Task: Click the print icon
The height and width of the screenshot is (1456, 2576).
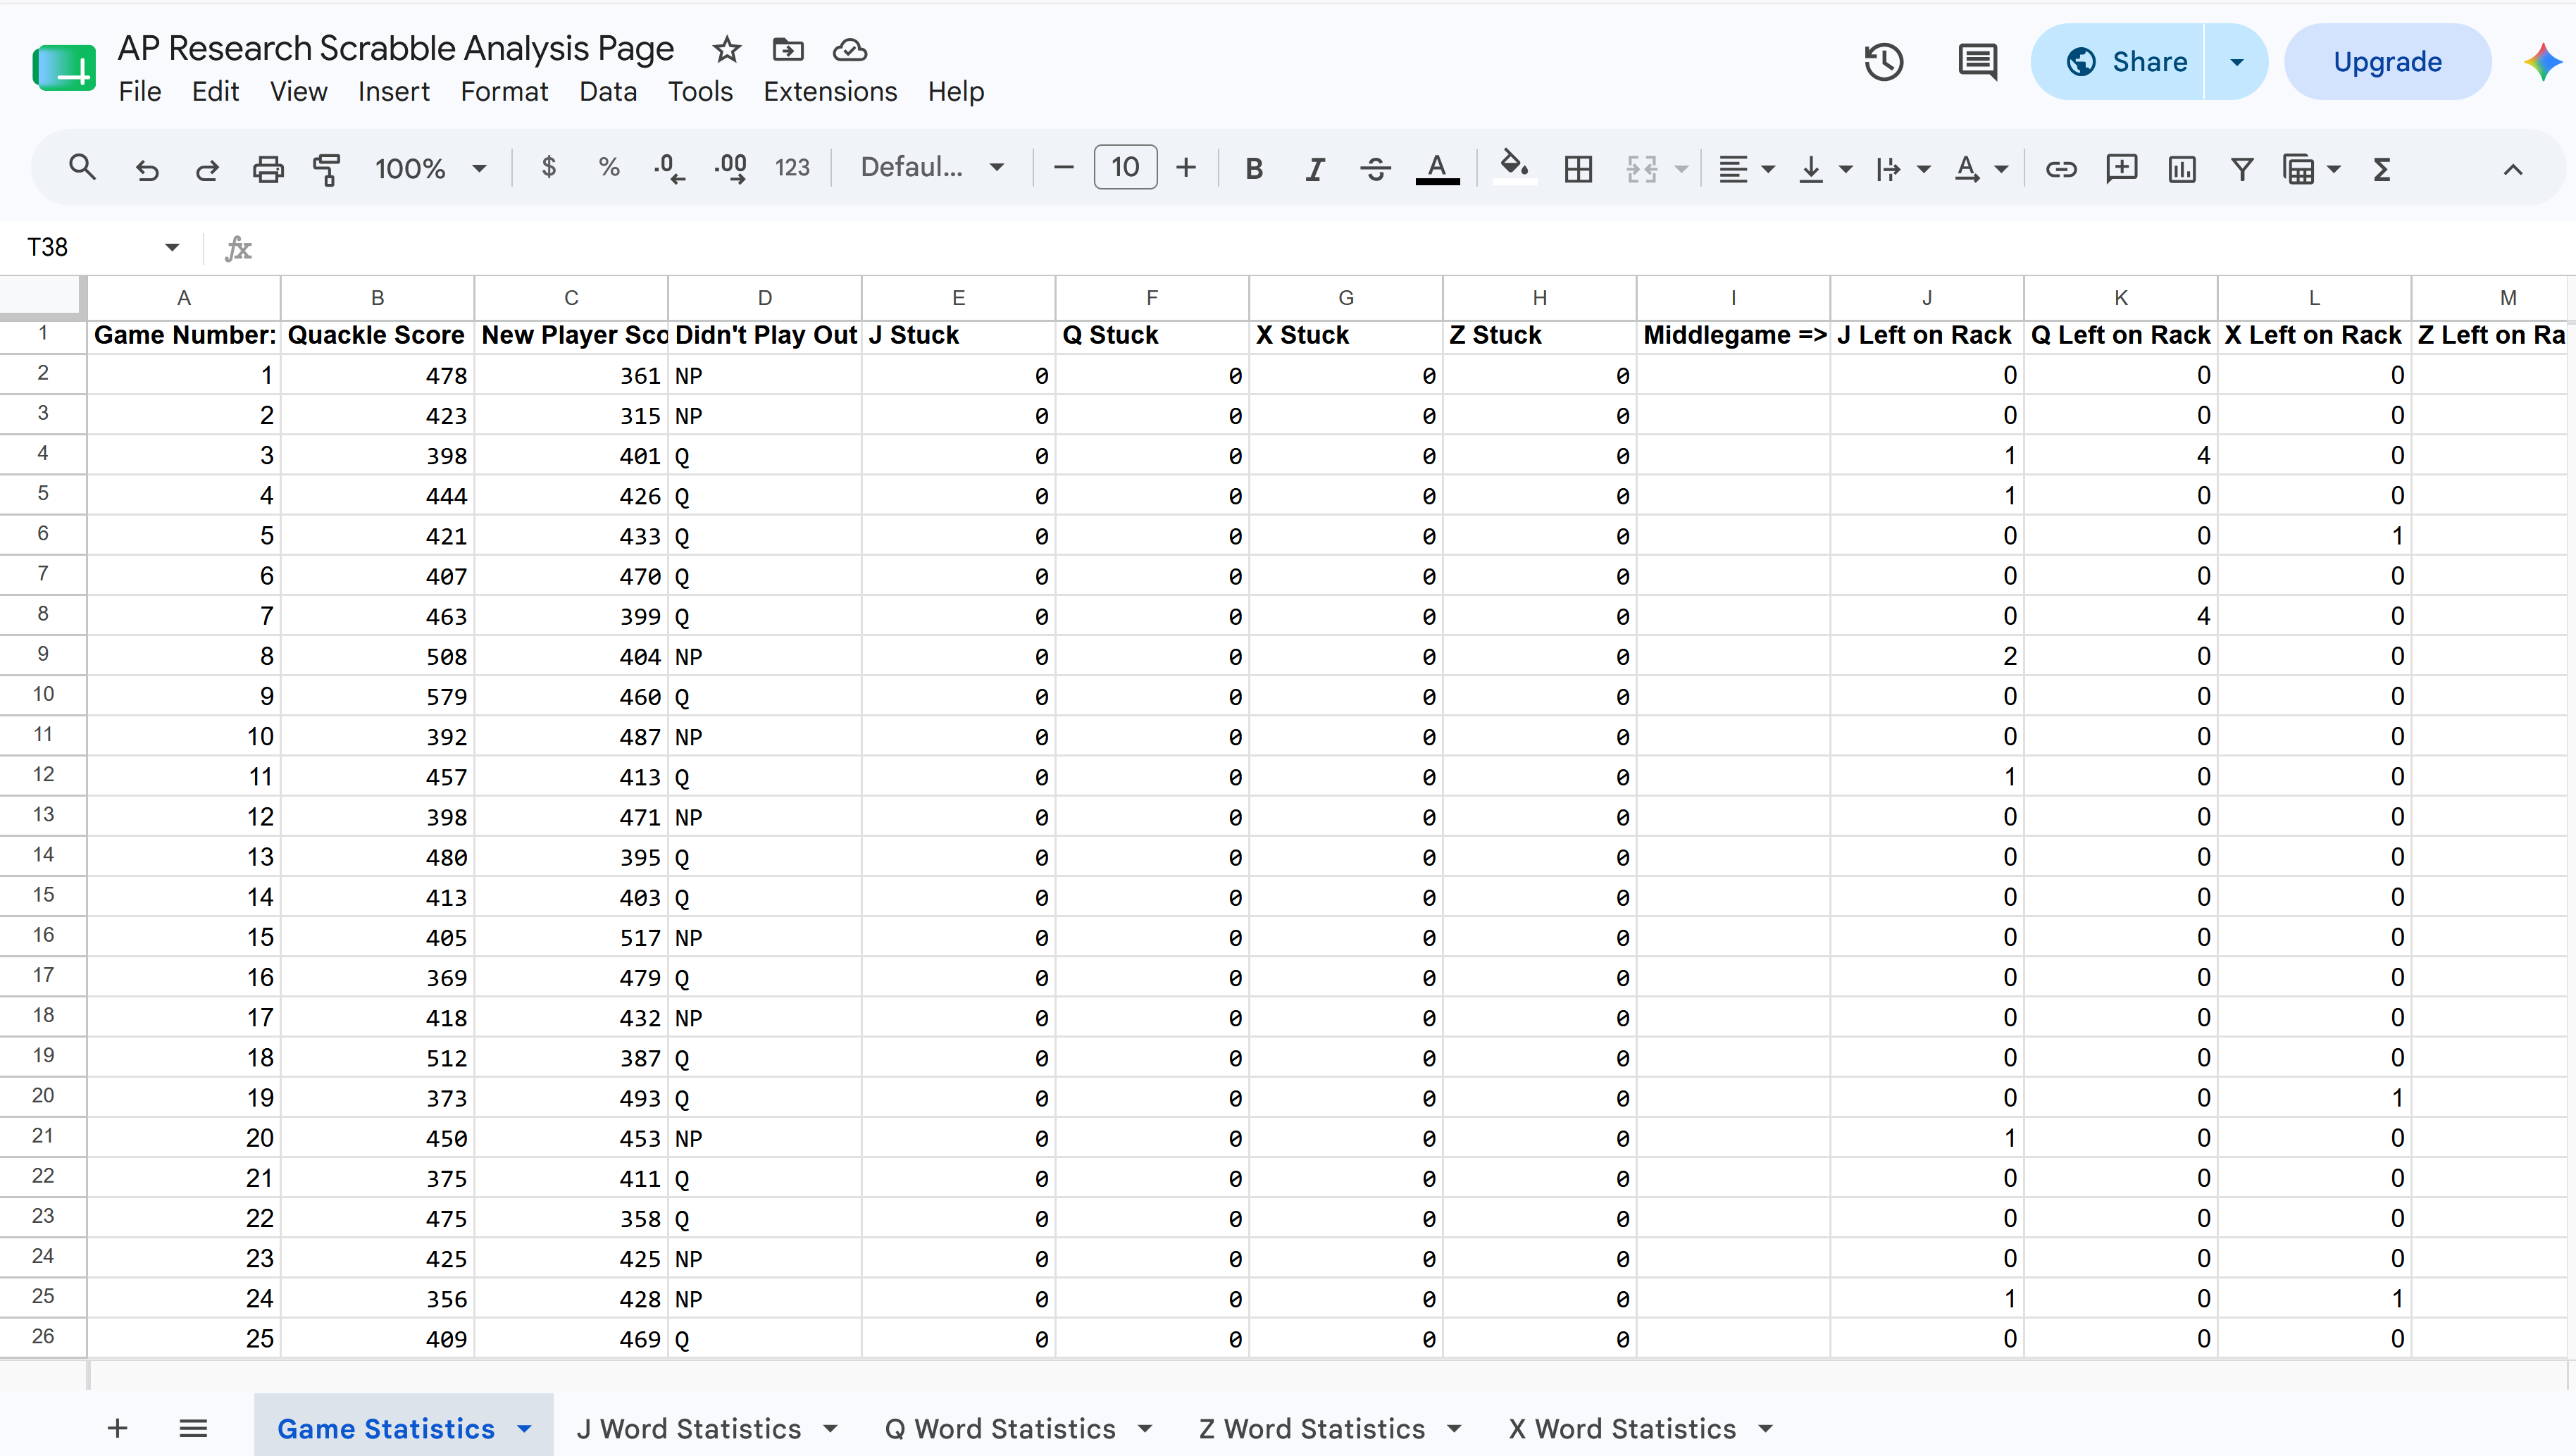Action: click(x=267, y=168)
